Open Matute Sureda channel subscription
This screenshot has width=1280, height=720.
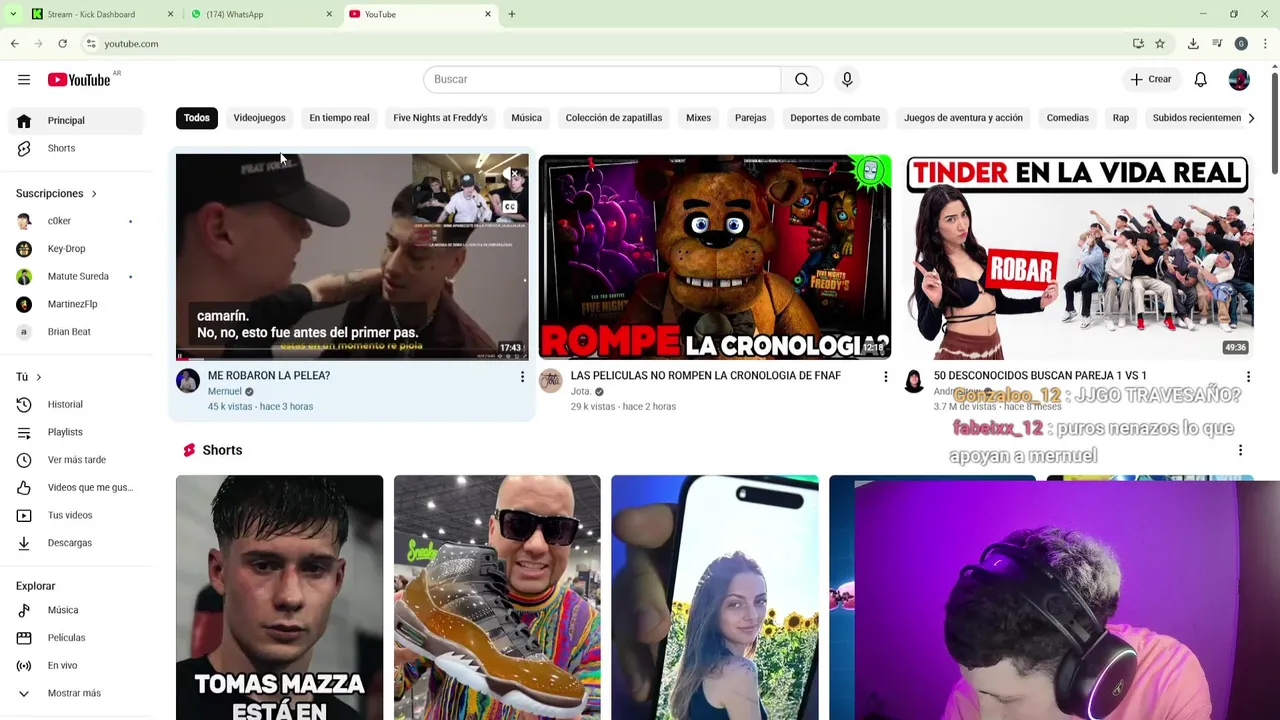78,276
